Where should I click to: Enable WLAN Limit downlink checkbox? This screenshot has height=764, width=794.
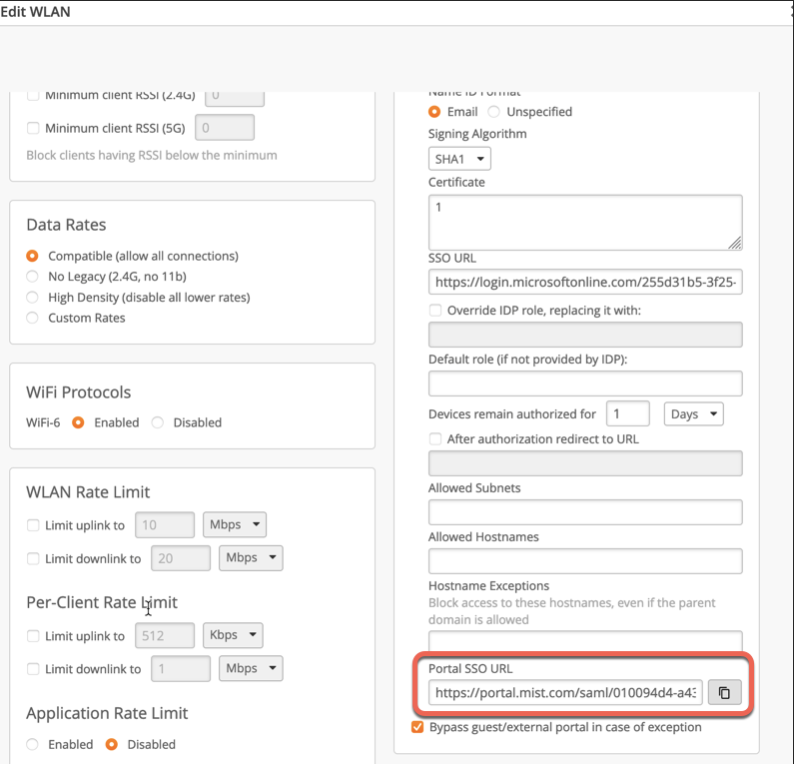pyautogui.click(x=33, y=558)
